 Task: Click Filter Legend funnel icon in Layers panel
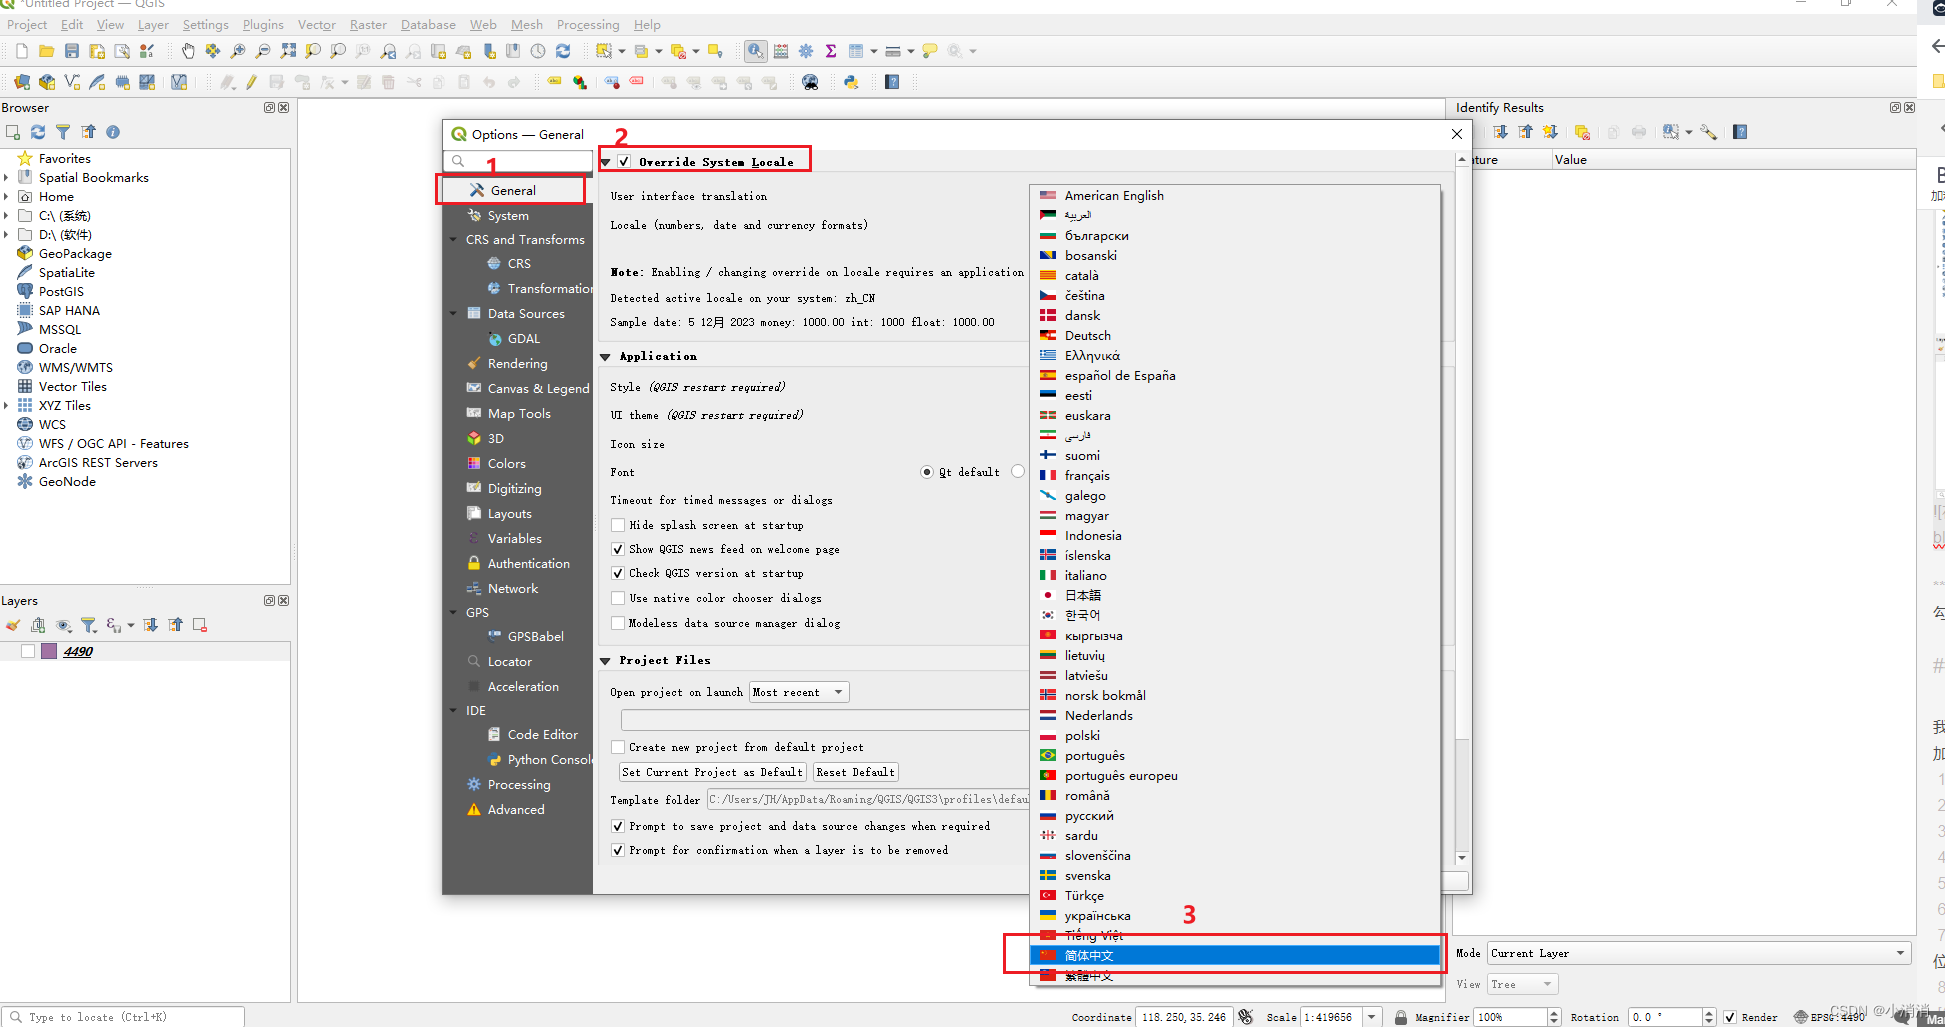(88, 625)
